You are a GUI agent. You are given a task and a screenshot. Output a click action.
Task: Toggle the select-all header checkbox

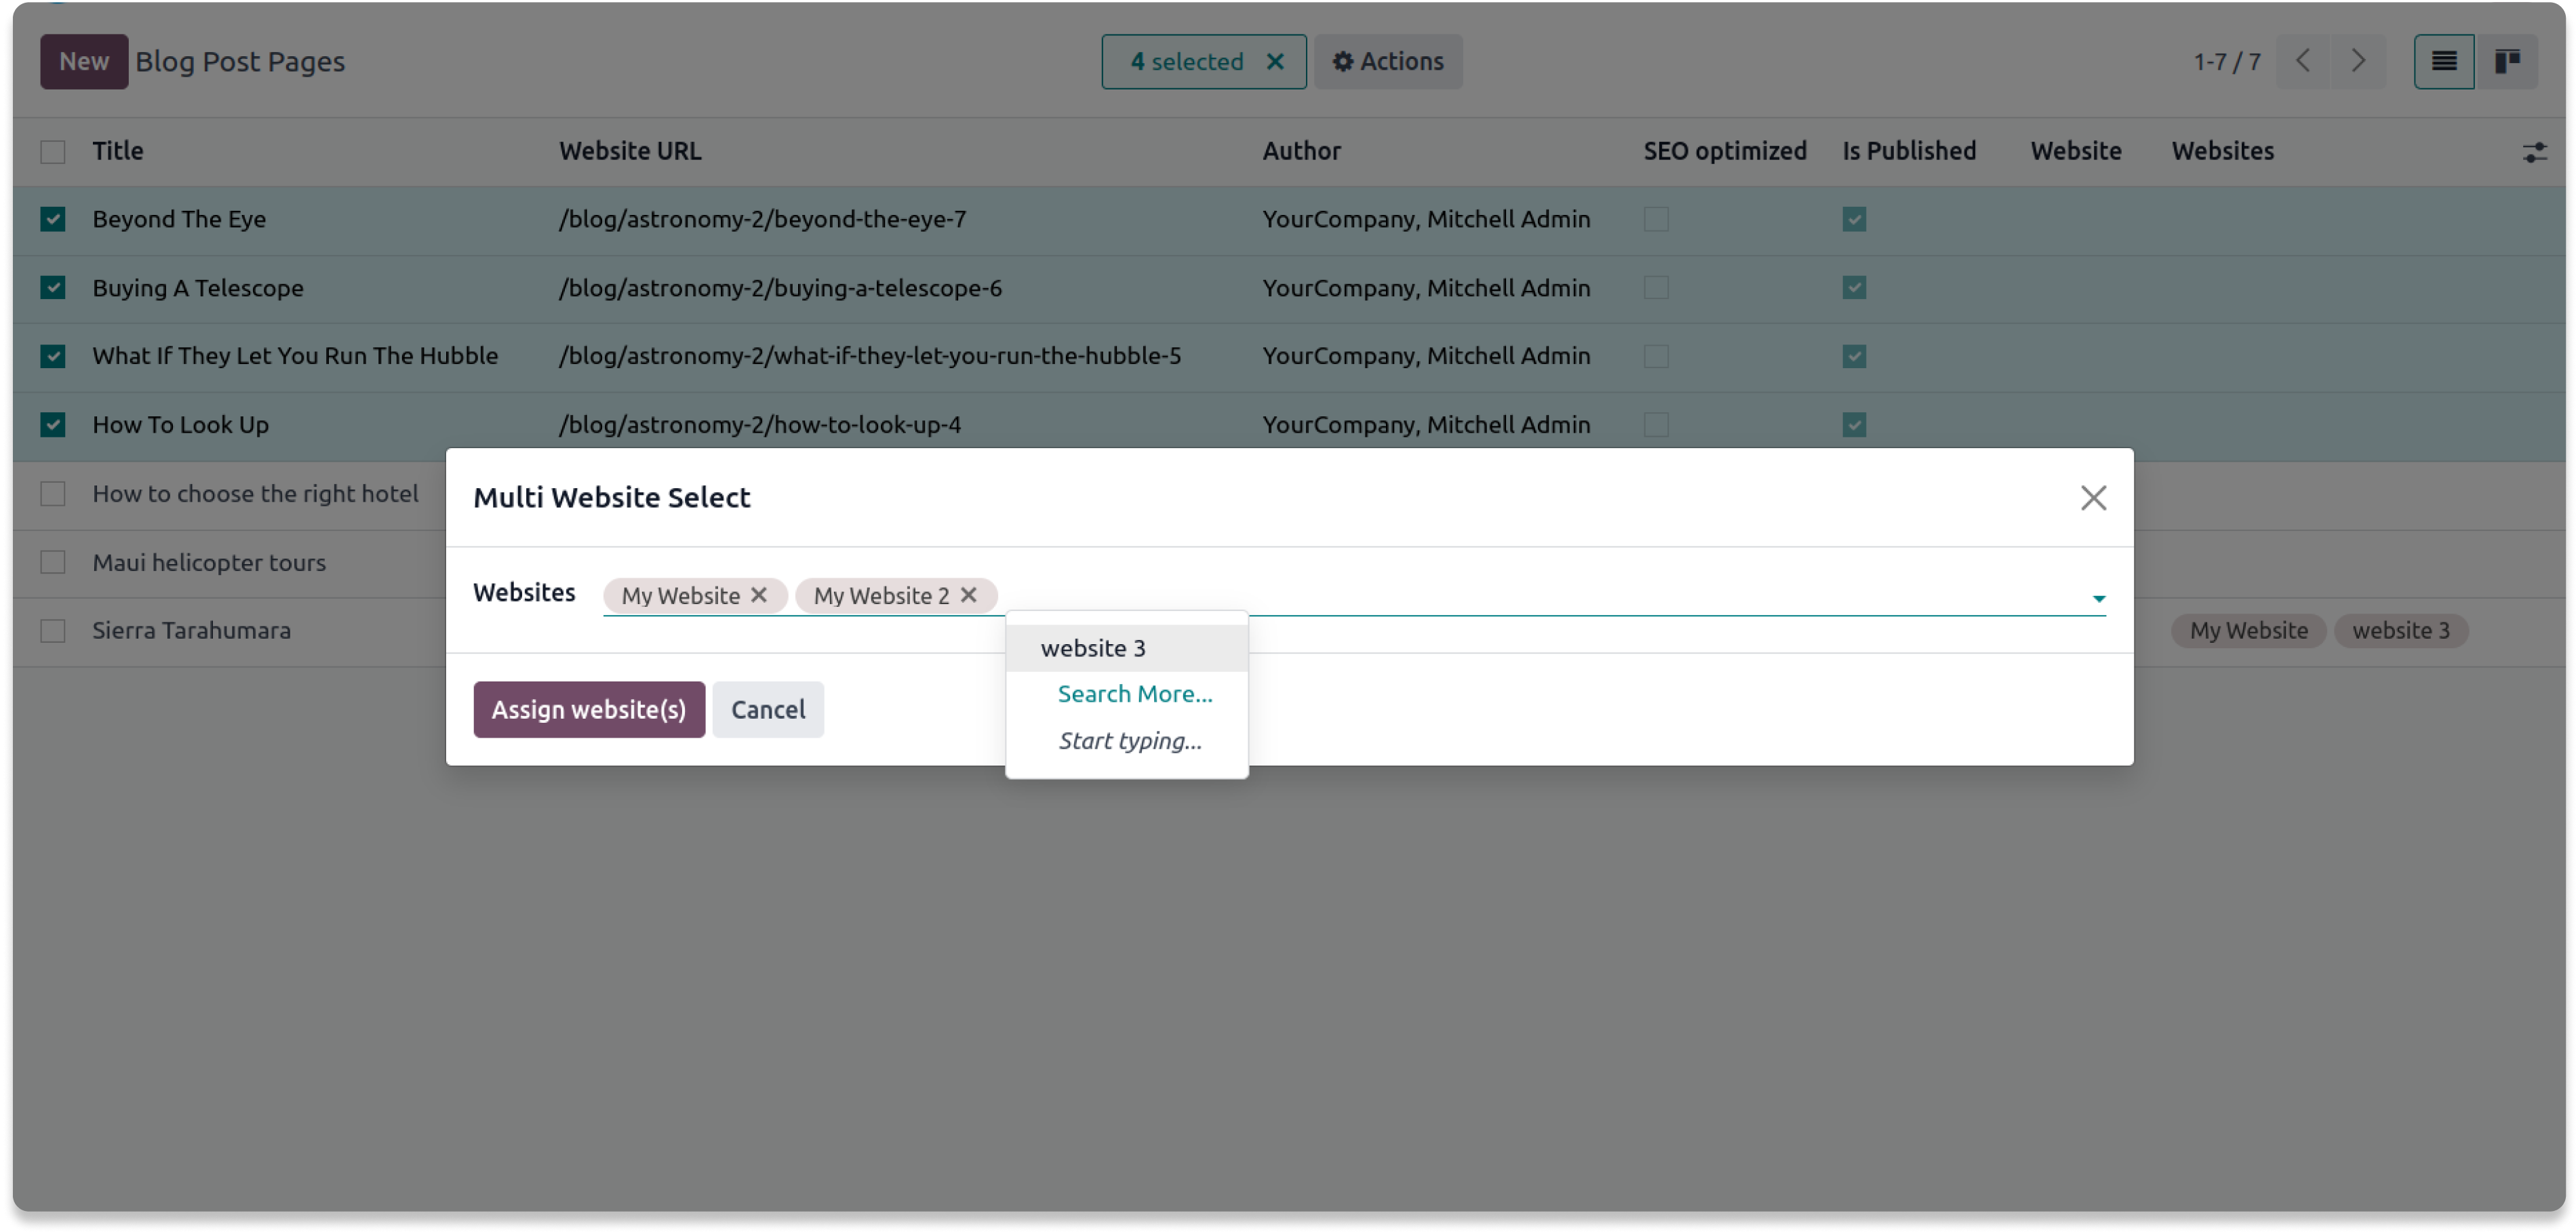pos(53,152)
